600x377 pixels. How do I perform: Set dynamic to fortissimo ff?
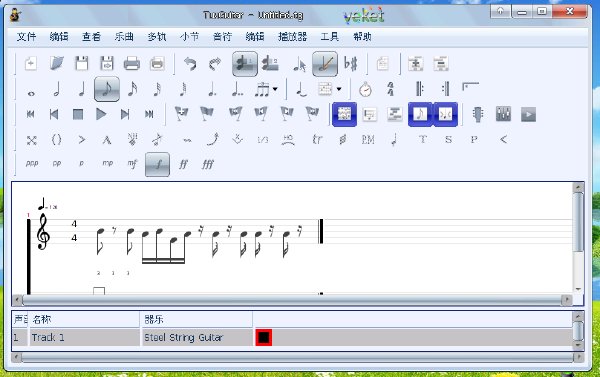[x=183, y=164]
